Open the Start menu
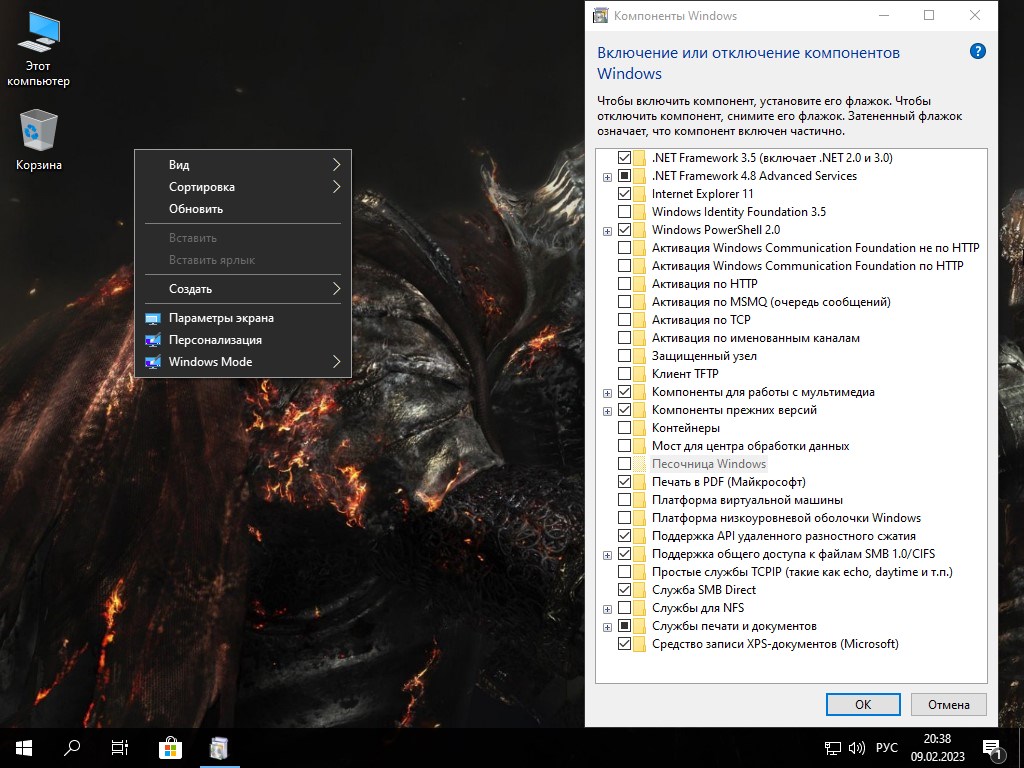Image resolution: width=1024 pixels, height=768 pixels. 22,747
